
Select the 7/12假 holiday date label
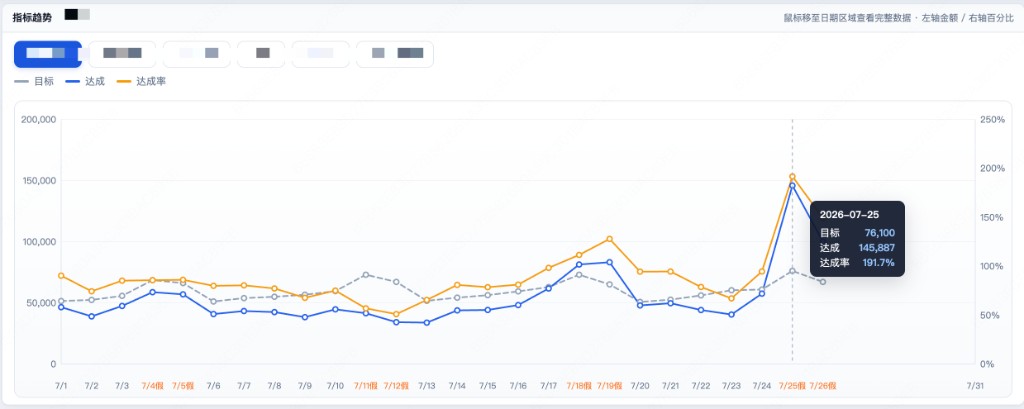(x=396, y=386)
